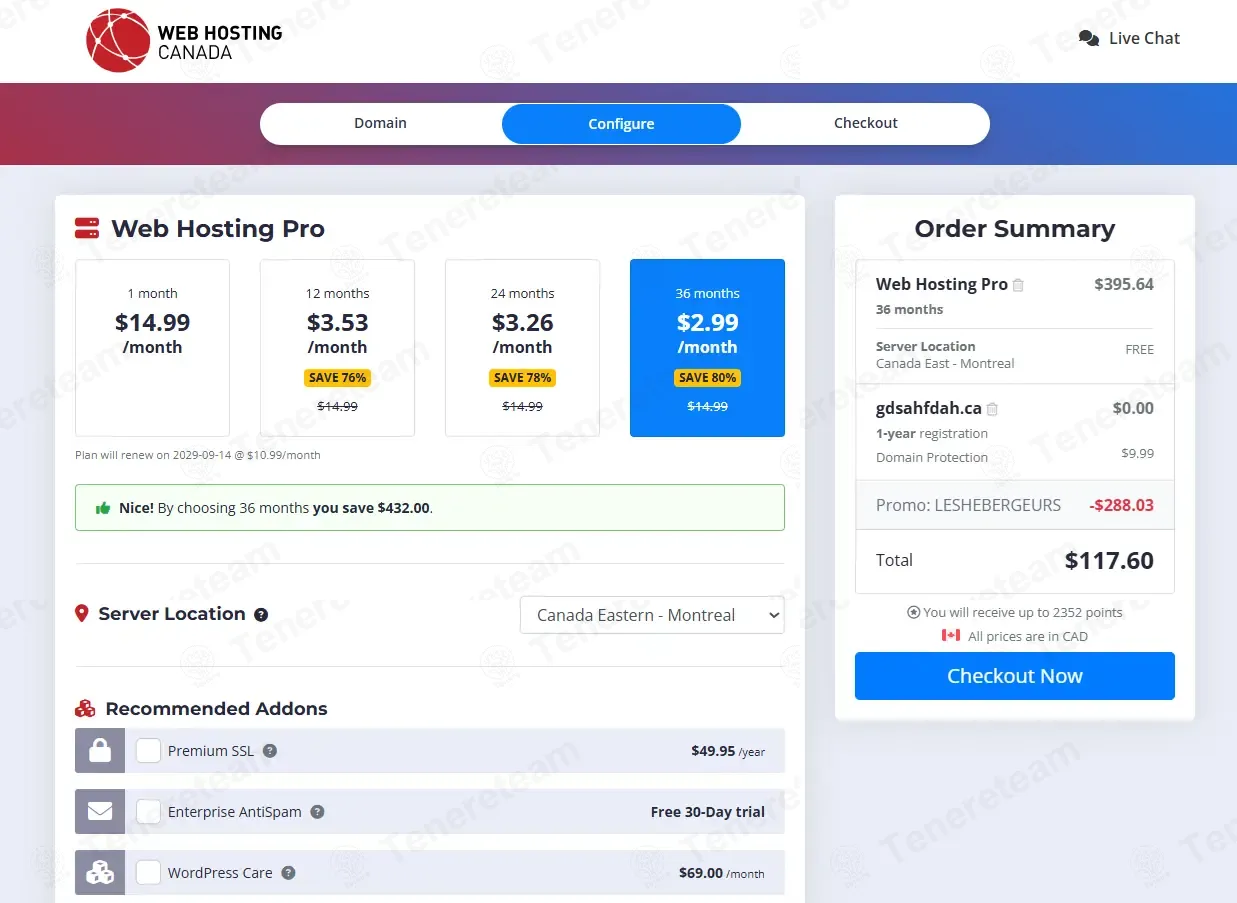Go to the Domain step tab
This screenshot has width=1237, height=903.
click(x=380, y=123)
